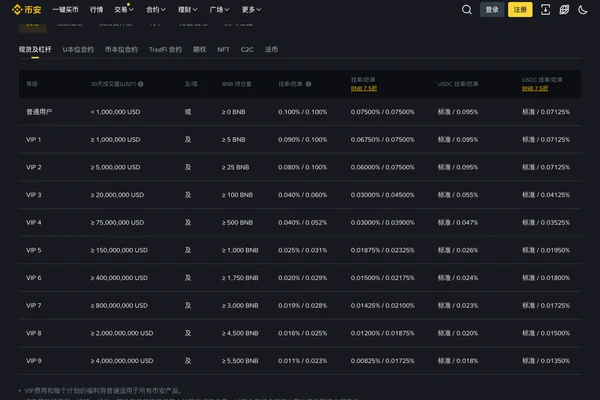Switch to the 期权 tab
The height and width of the screenshot is (400, 600).
pyautogui.click(x=200, y=49)
